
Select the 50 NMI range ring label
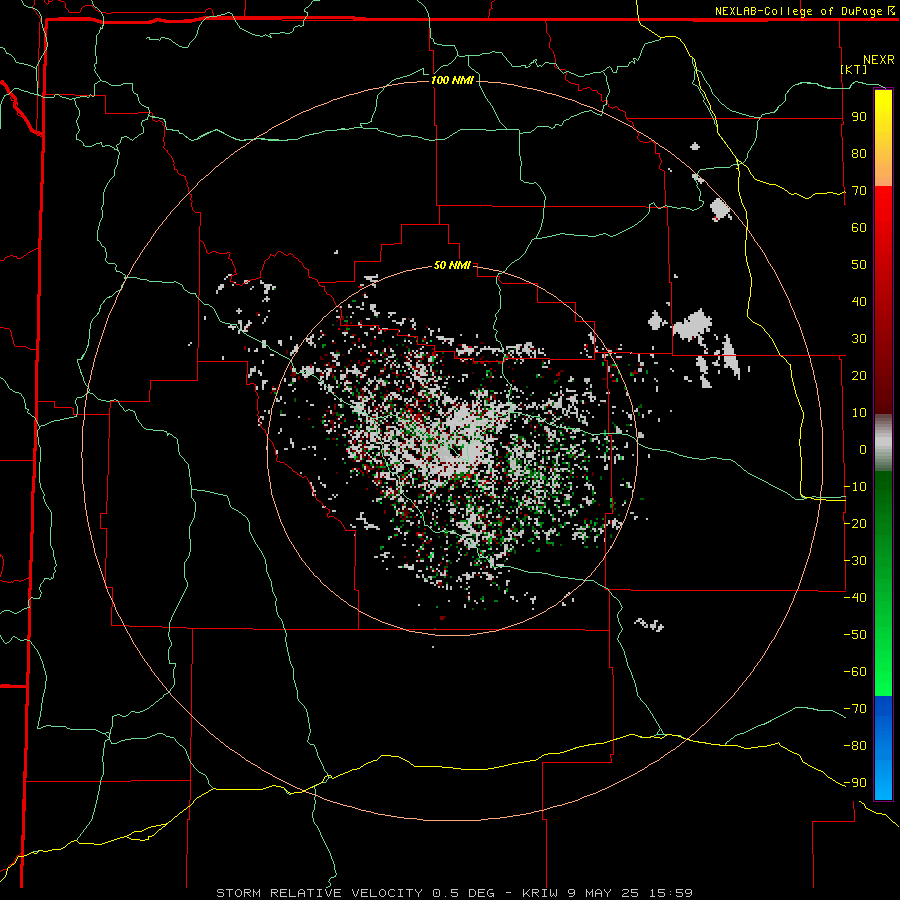tap(452, 265)
